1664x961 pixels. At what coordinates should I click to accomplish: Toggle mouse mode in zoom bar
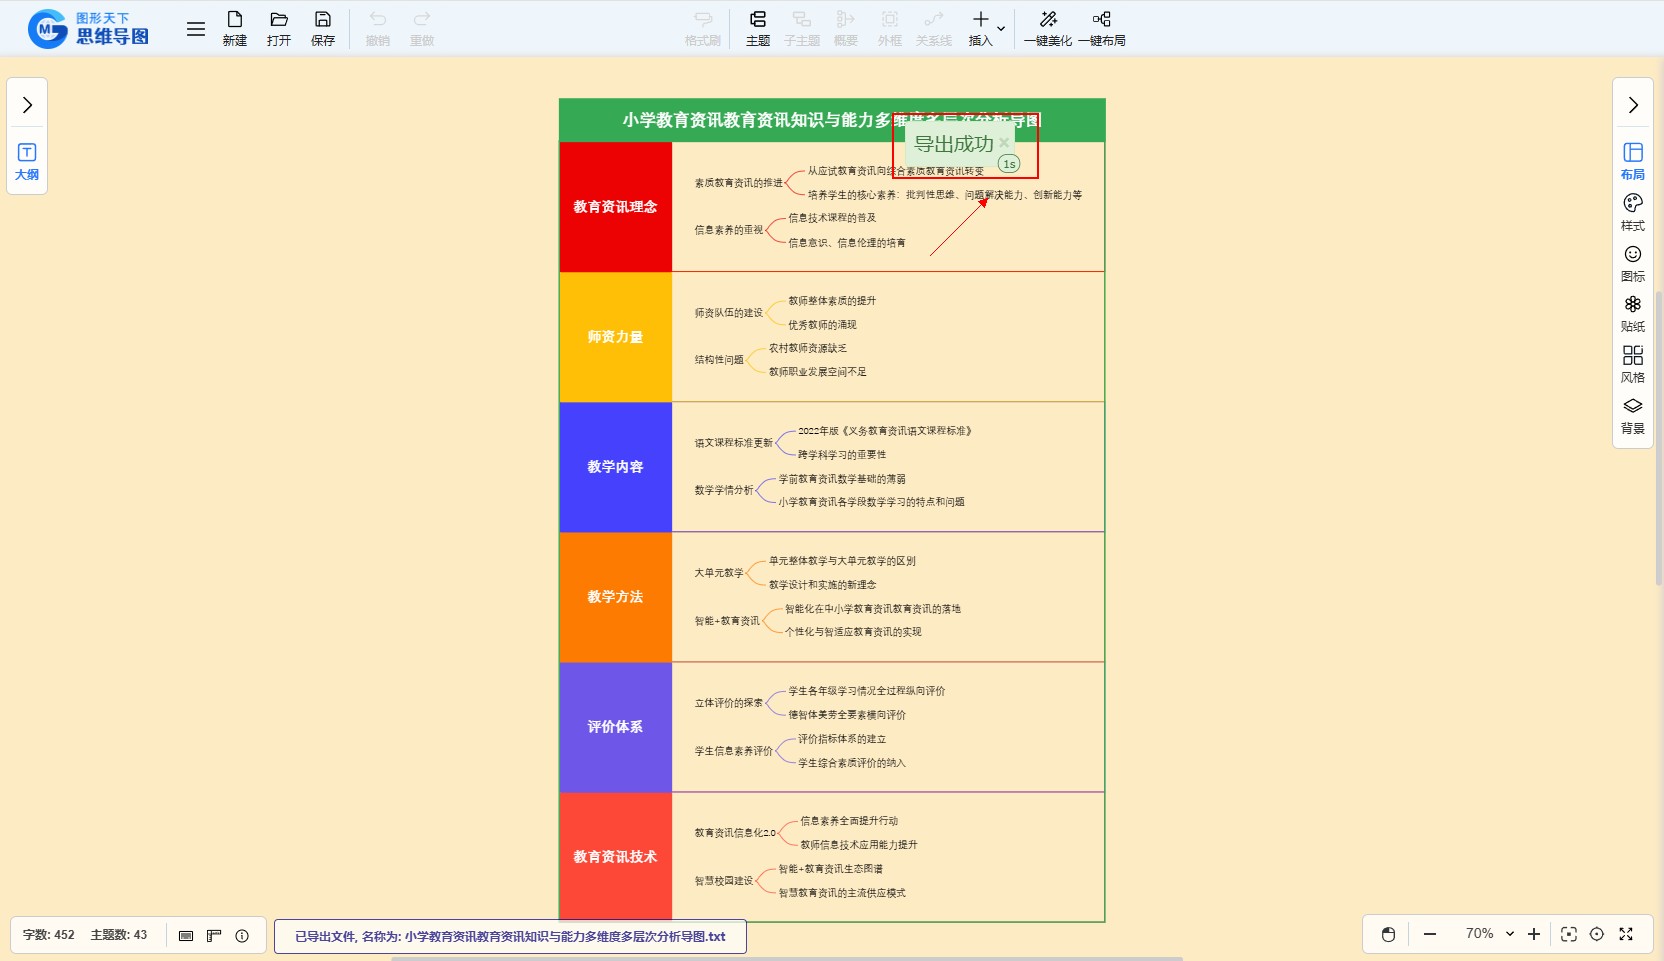coord(1388,934)
